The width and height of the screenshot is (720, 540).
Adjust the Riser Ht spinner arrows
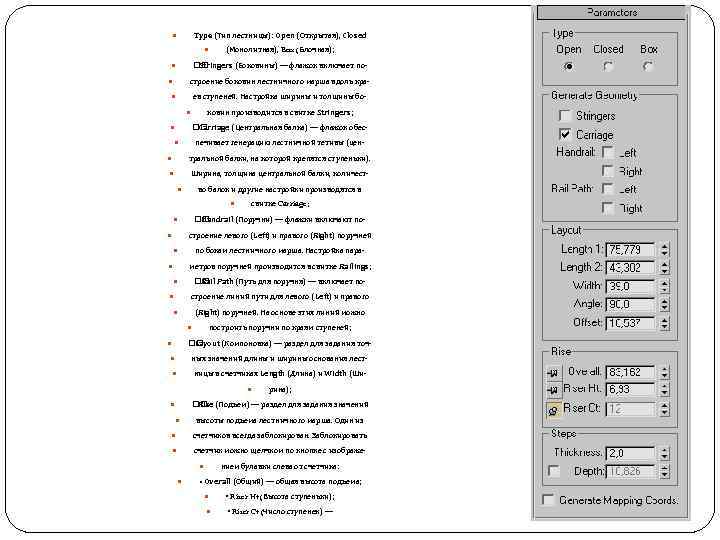coord(664,390)
